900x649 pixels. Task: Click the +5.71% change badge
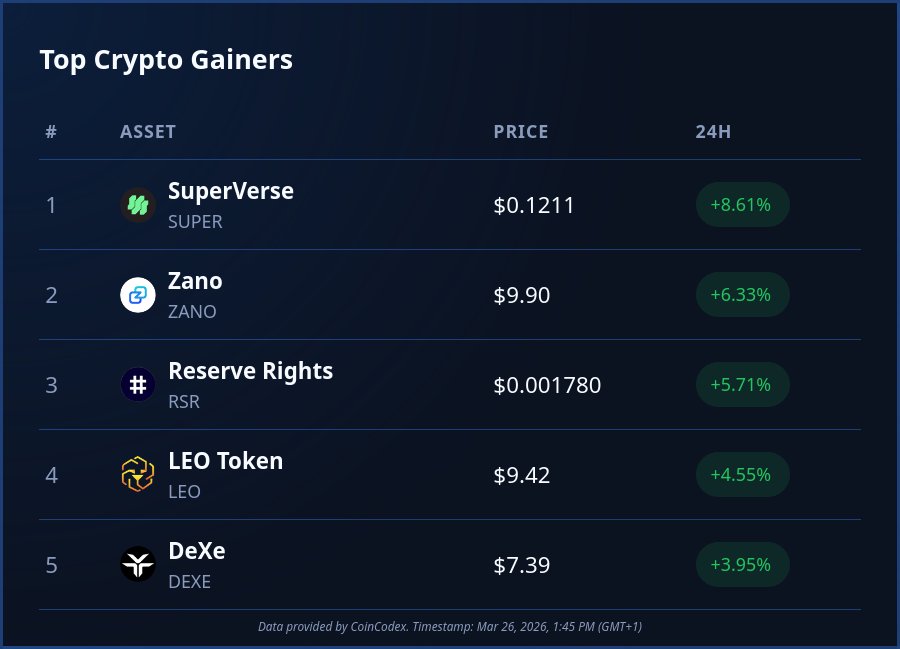tap(741, 385)
